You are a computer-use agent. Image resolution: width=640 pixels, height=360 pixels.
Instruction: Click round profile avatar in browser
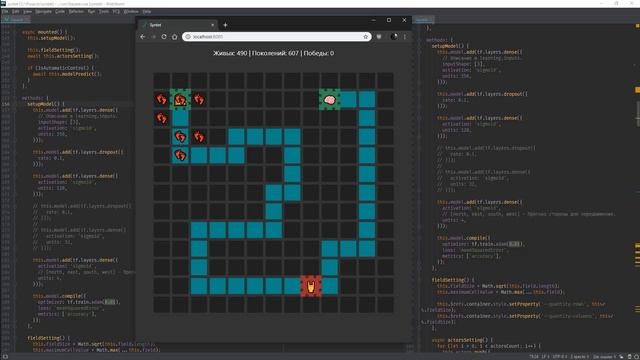(x=394, y=37)
